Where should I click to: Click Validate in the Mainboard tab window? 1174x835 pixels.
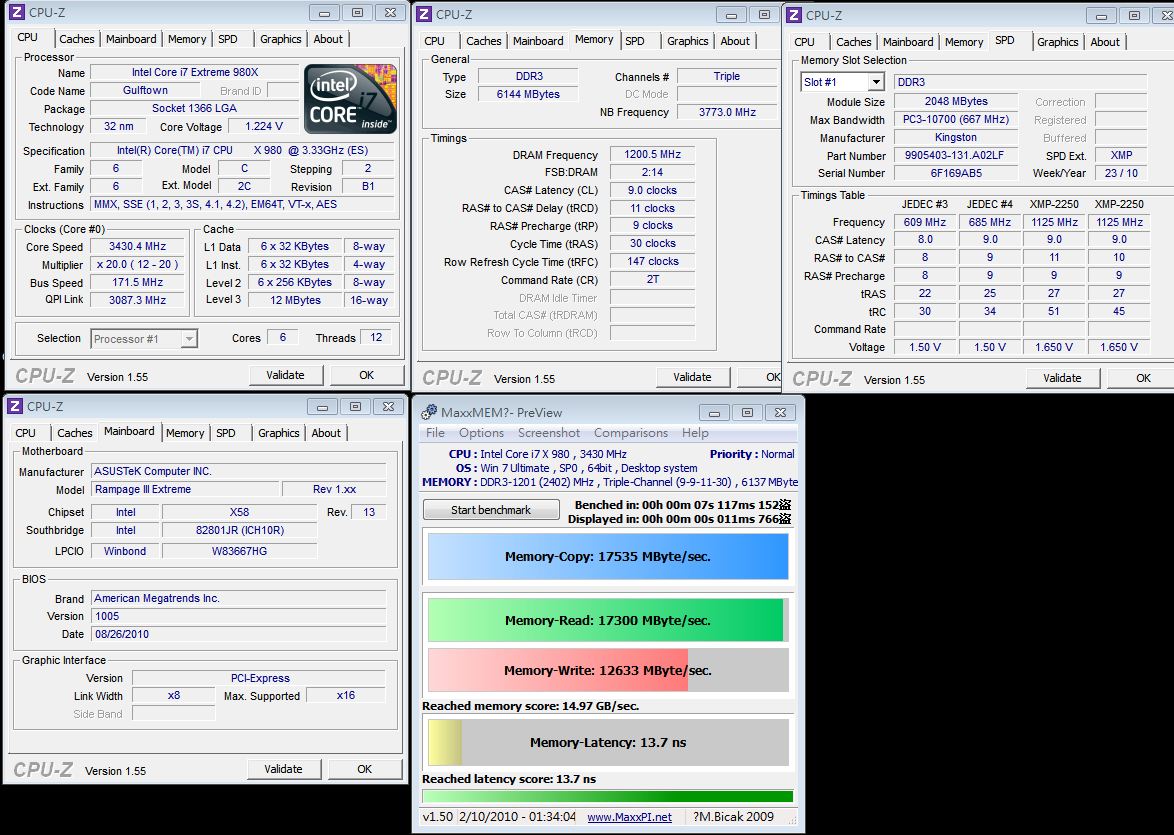click(283, 769)
